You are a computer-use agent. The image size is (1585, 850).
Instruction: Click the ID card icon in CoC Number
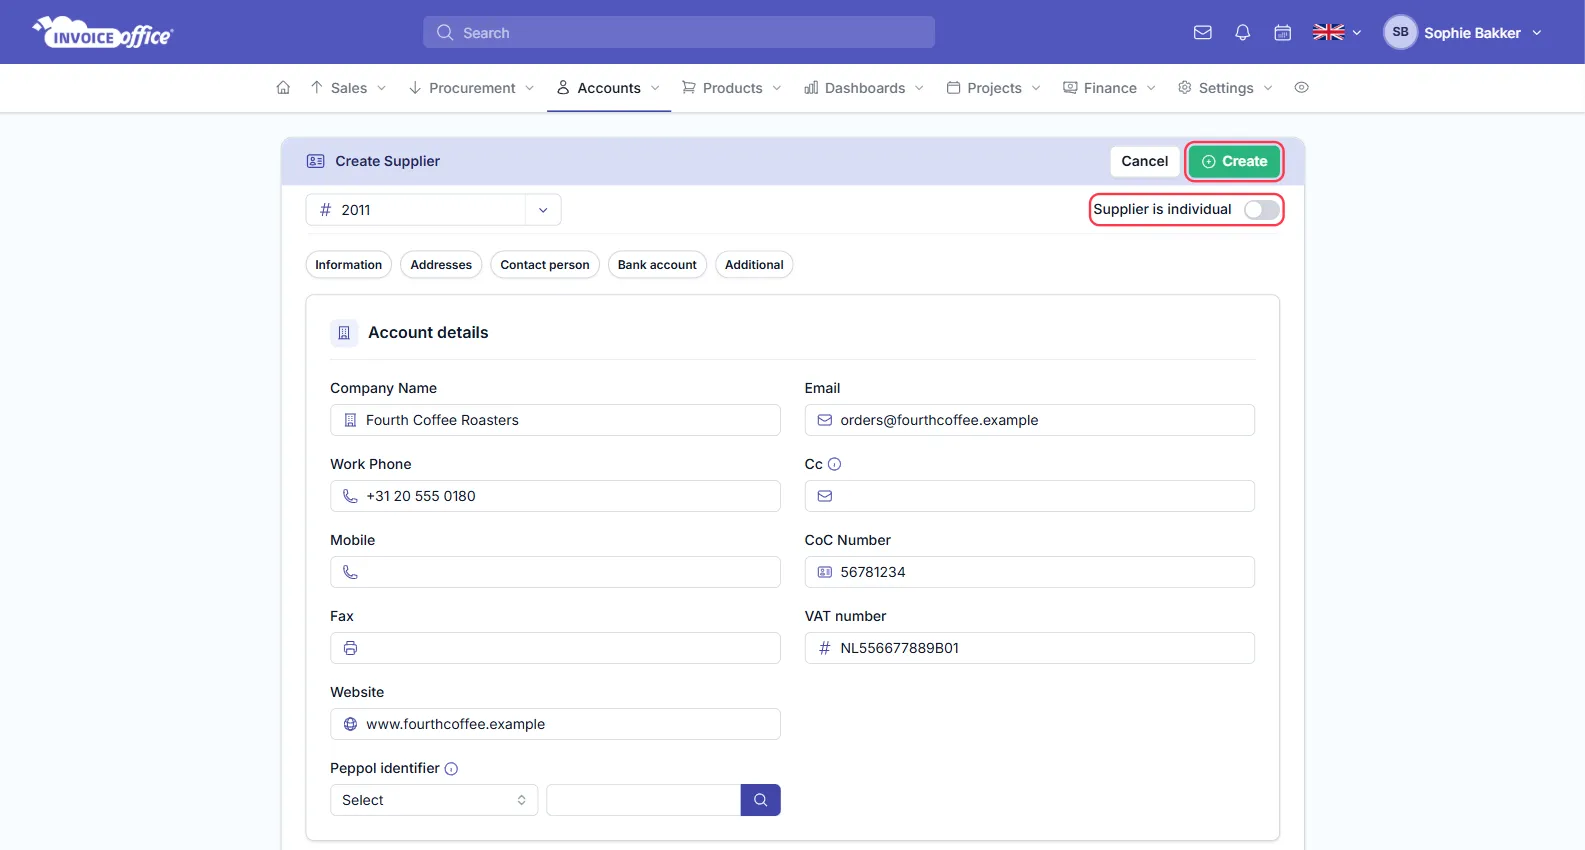pyautogui.click(x=825, y=572)
